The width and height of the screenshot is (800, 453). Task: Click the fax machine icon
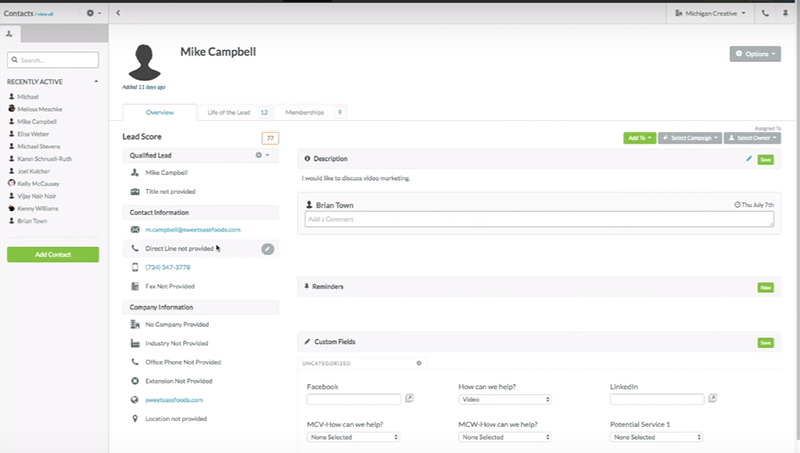click(135, 286)
